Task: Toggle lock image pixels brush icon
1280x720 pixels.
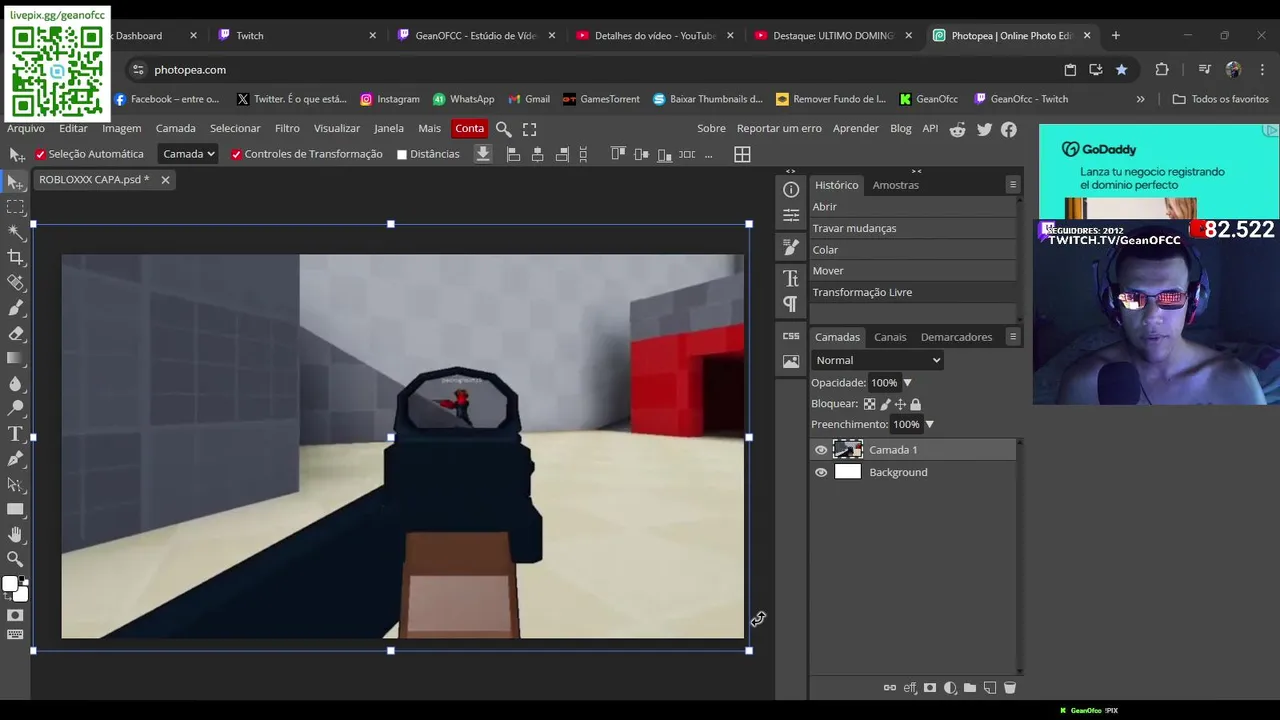Action: [x=885, y=404]
